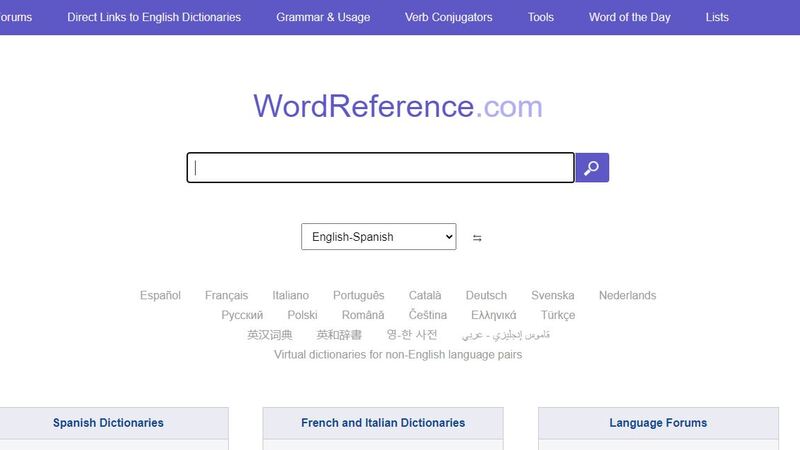800x450 pixels.
Task: Open the Arabic dictionary link
Action: pyautogui.click(x=506, y=335)
